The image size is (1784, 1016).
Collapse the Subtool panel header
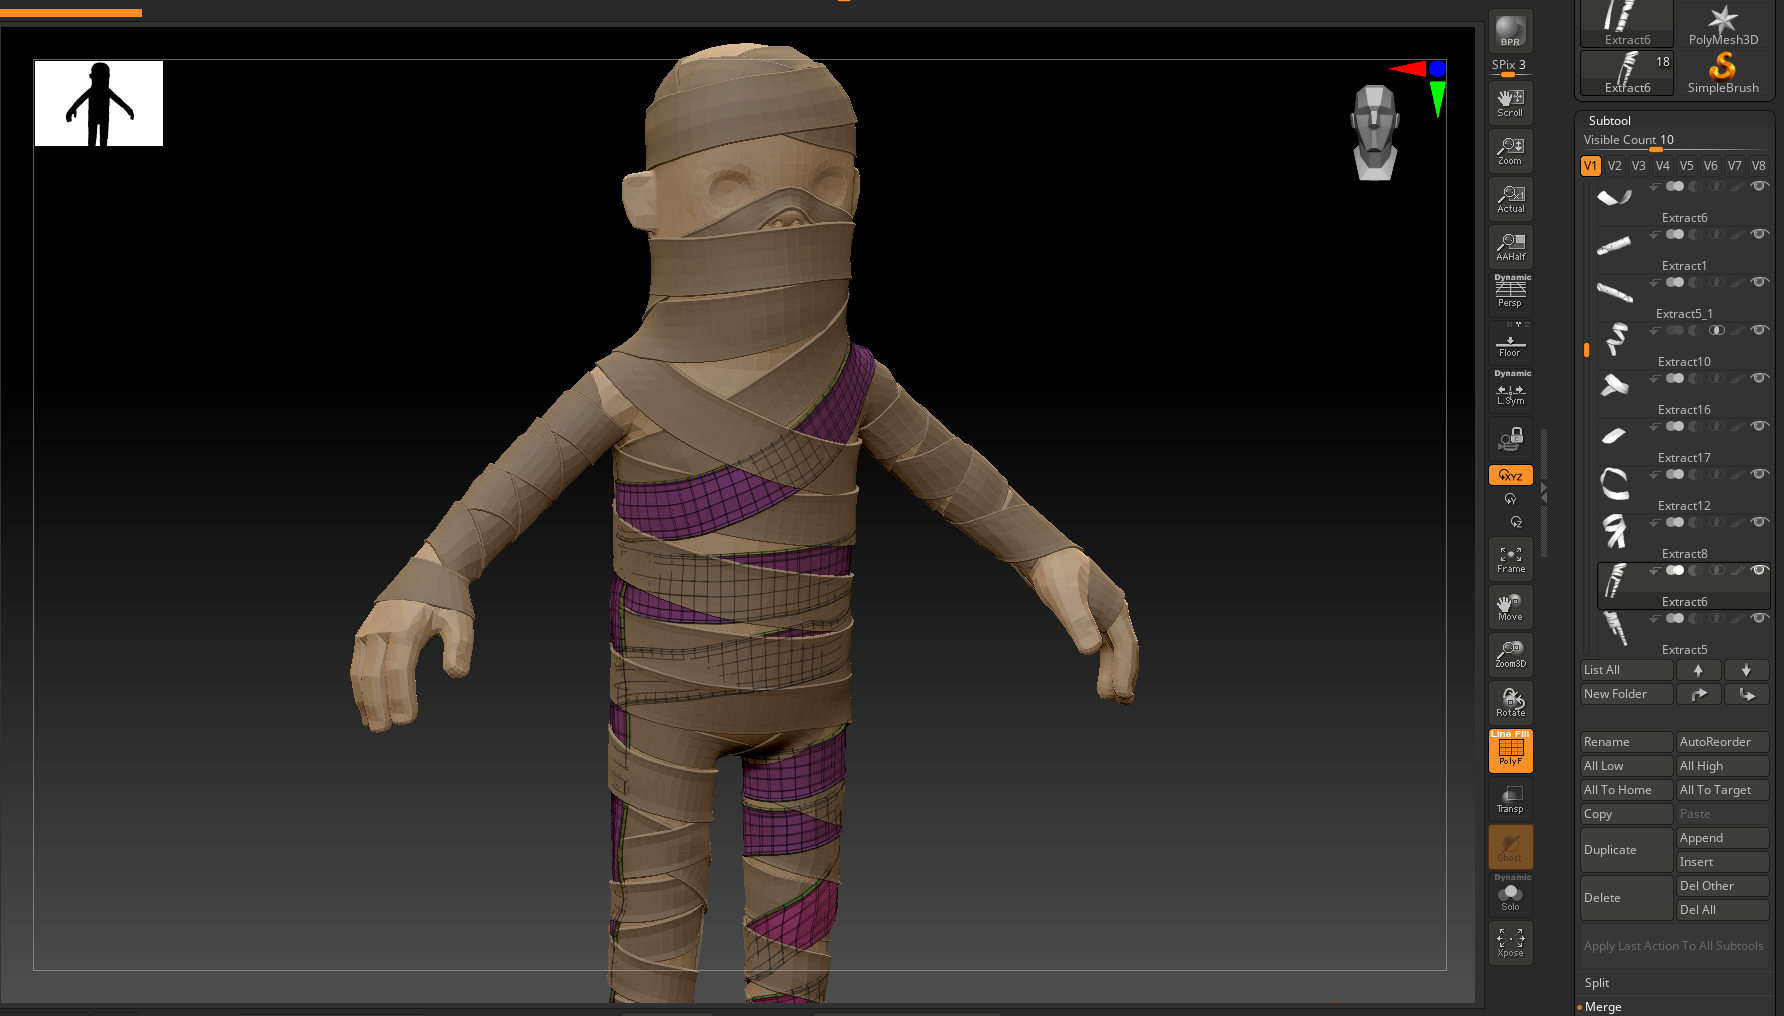point(1609,121)
